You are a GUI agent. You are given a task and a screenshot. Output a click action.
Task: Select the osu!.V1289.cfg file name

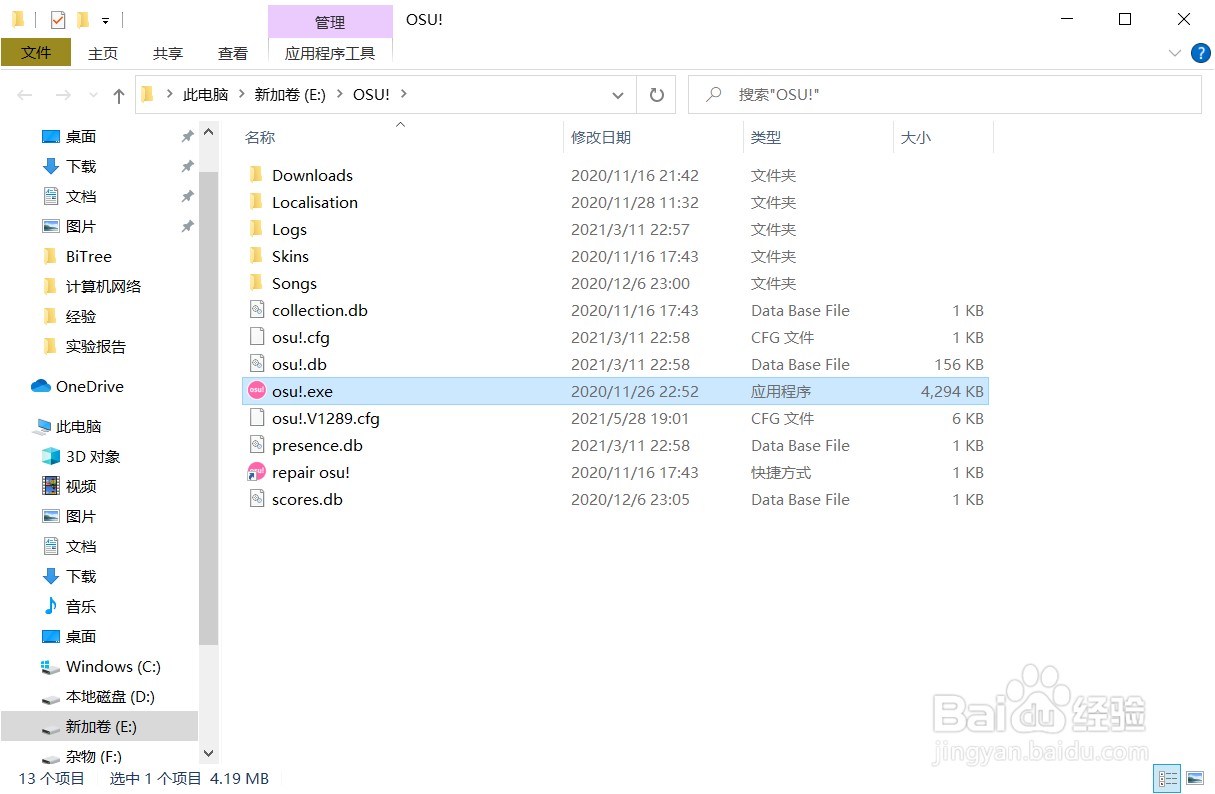326,418
